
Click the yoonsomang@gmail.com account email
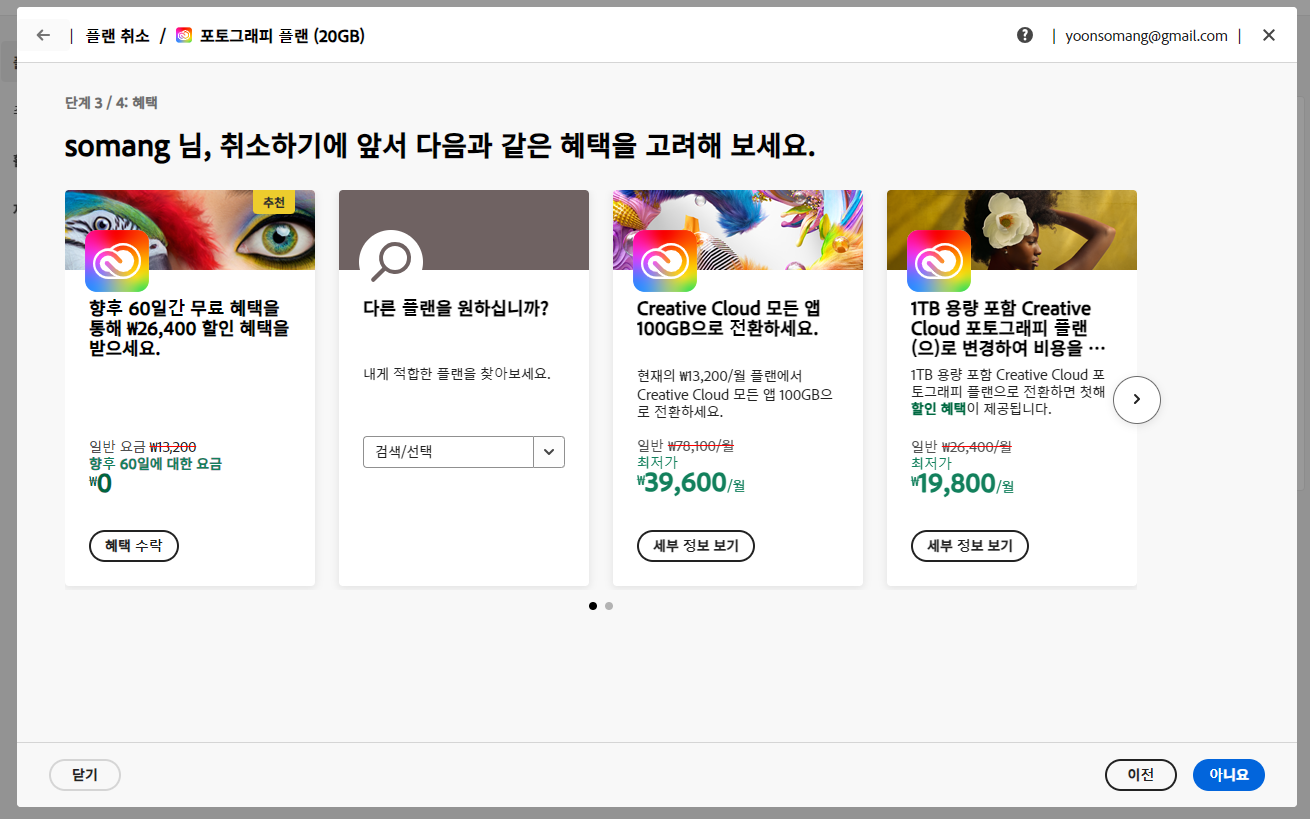pos(1147,36)
